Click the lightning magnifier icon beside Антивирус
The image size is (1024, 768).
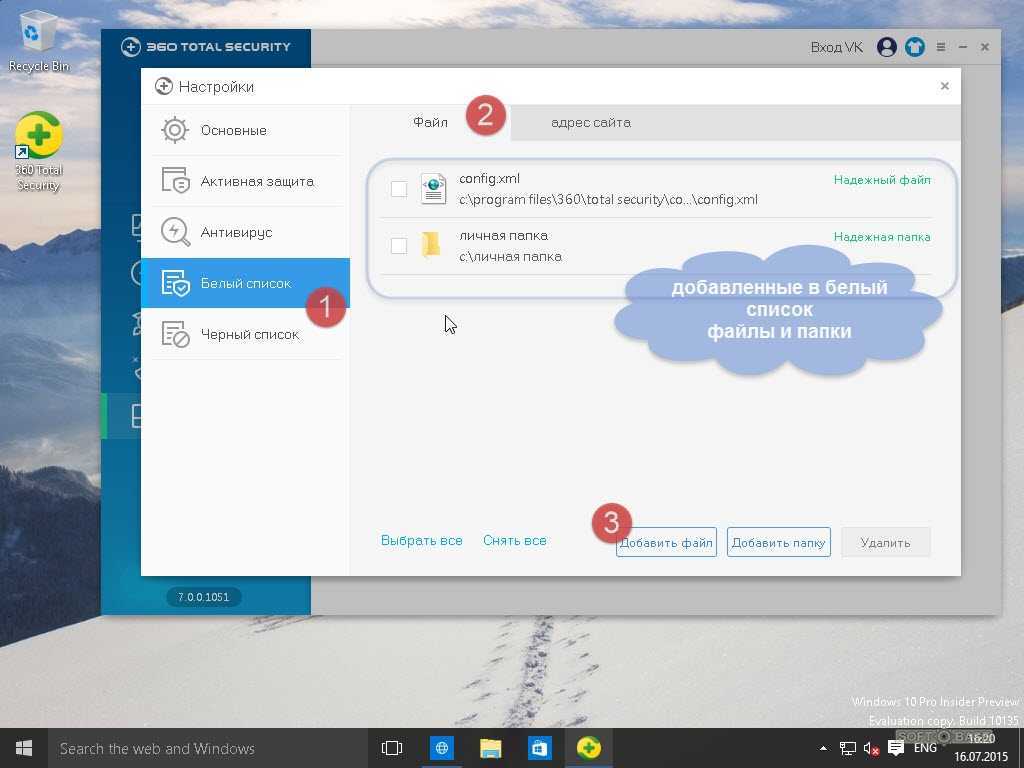pyautogui.click(x=175, y=232)
